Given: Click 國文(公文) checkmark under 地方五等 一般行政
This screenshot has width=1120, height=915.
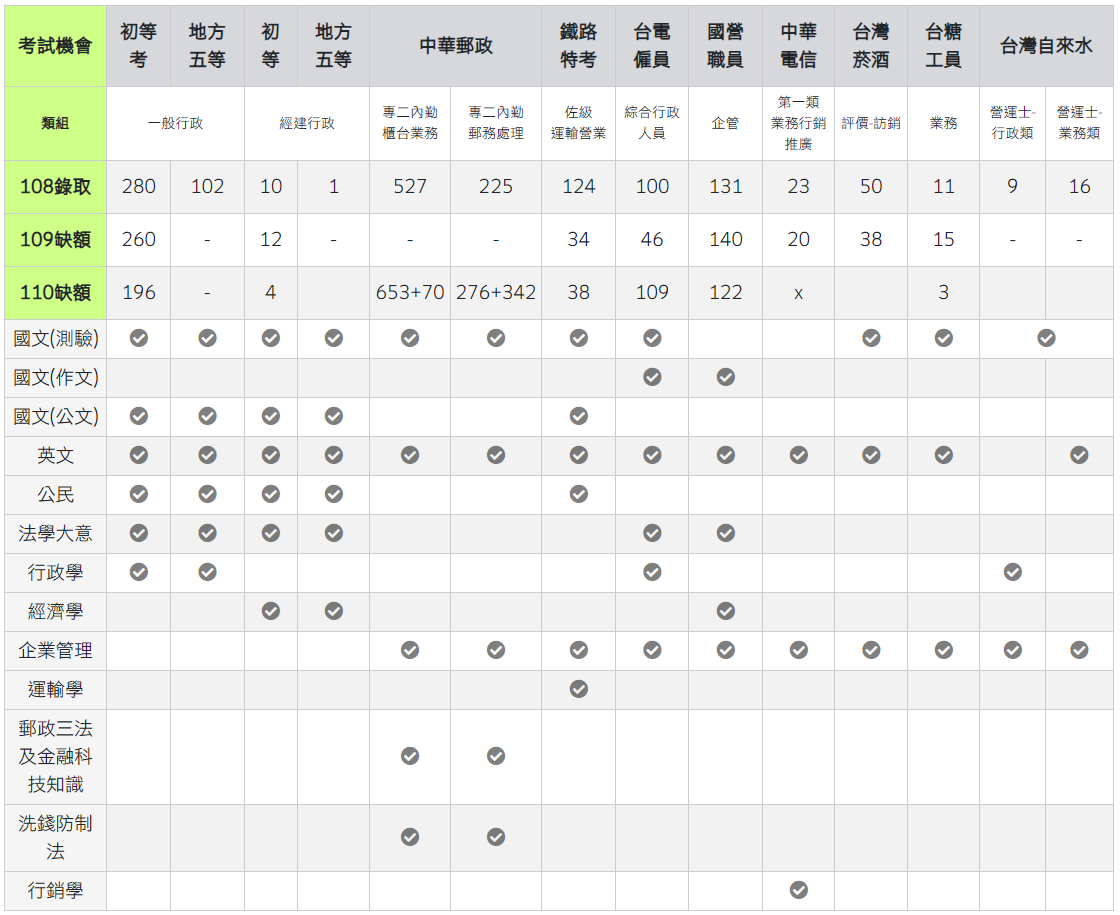Looking at the screenshot, I should [x=207, y=416].
